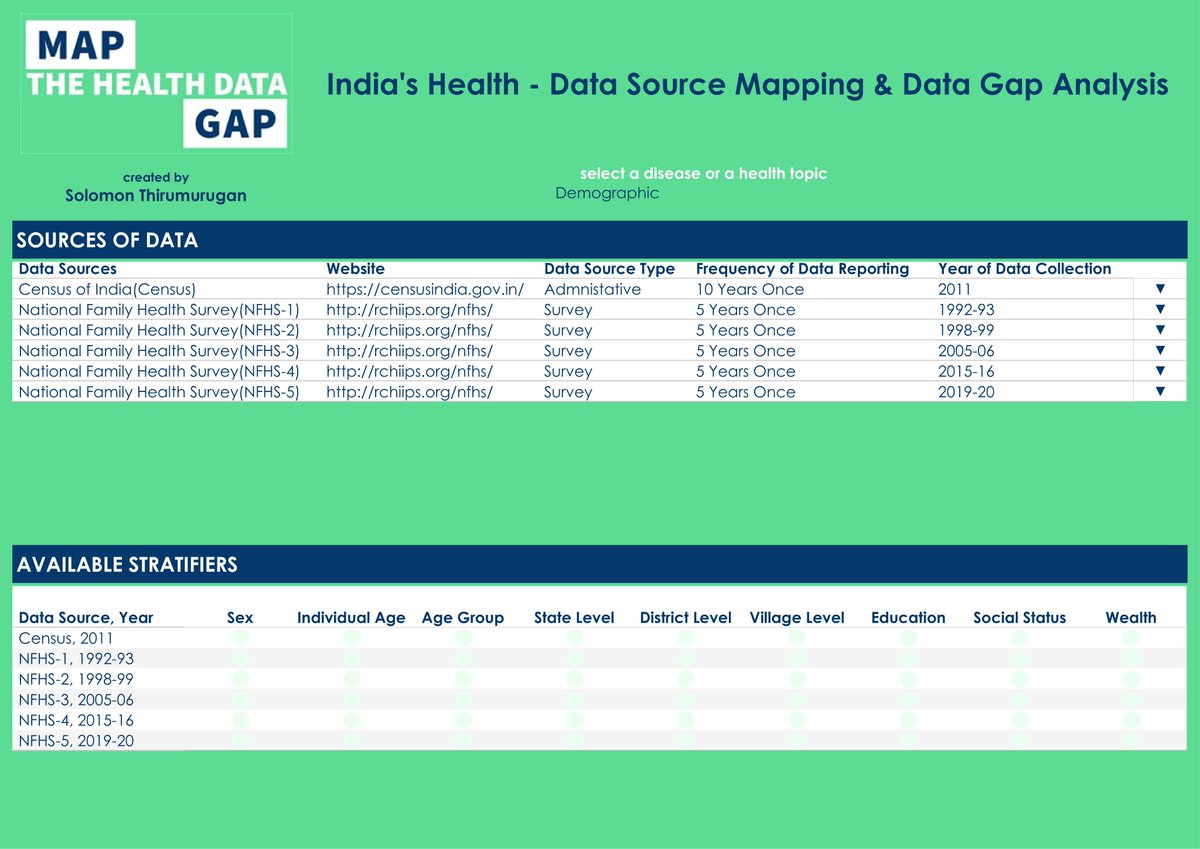Image resolution: width=1200 pixels, height=849 pixels.
Task: Click the India's Health dashboard title
Action: pos(747,85)
